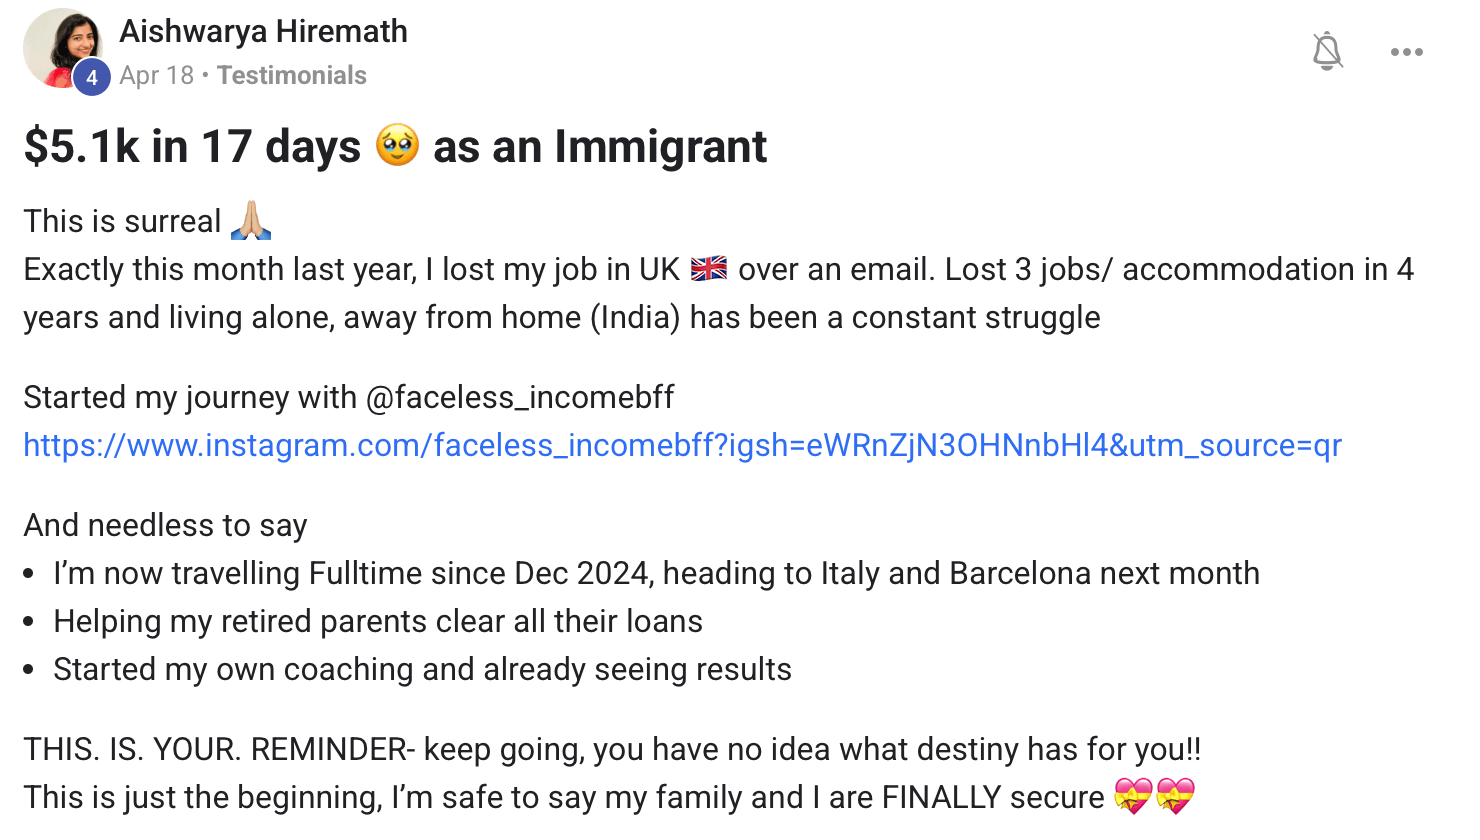Open the three-dot more options menu
The width and height of the screenshot is (1480, 840).
coord(1406,52)
